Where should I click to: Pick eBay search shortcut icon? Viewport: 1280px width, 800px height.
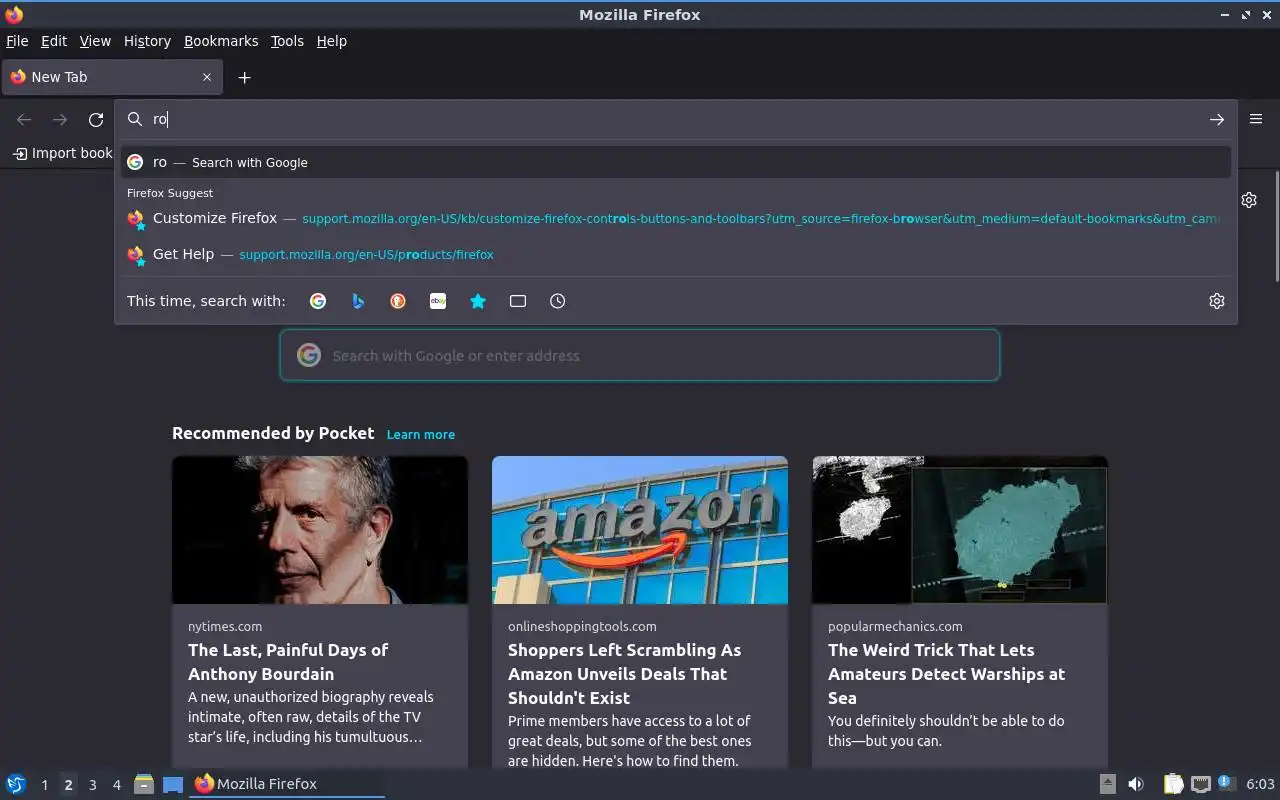[438, 301]
